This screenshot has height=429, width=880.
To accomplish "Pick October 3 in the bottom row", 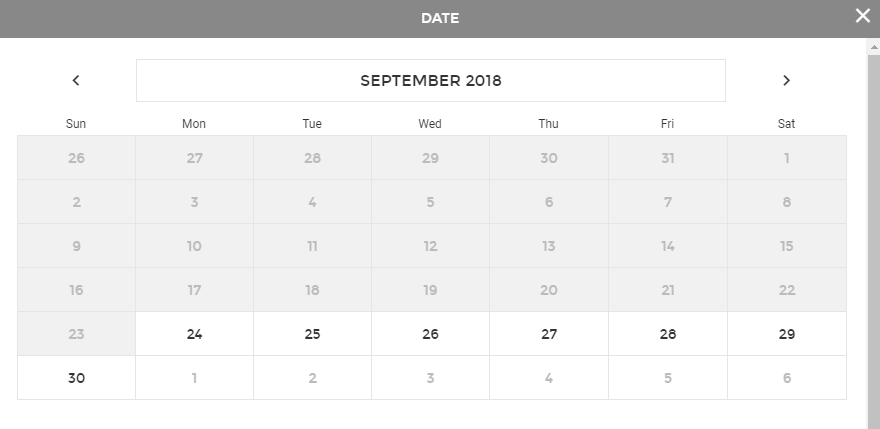I will coord(430,378).
